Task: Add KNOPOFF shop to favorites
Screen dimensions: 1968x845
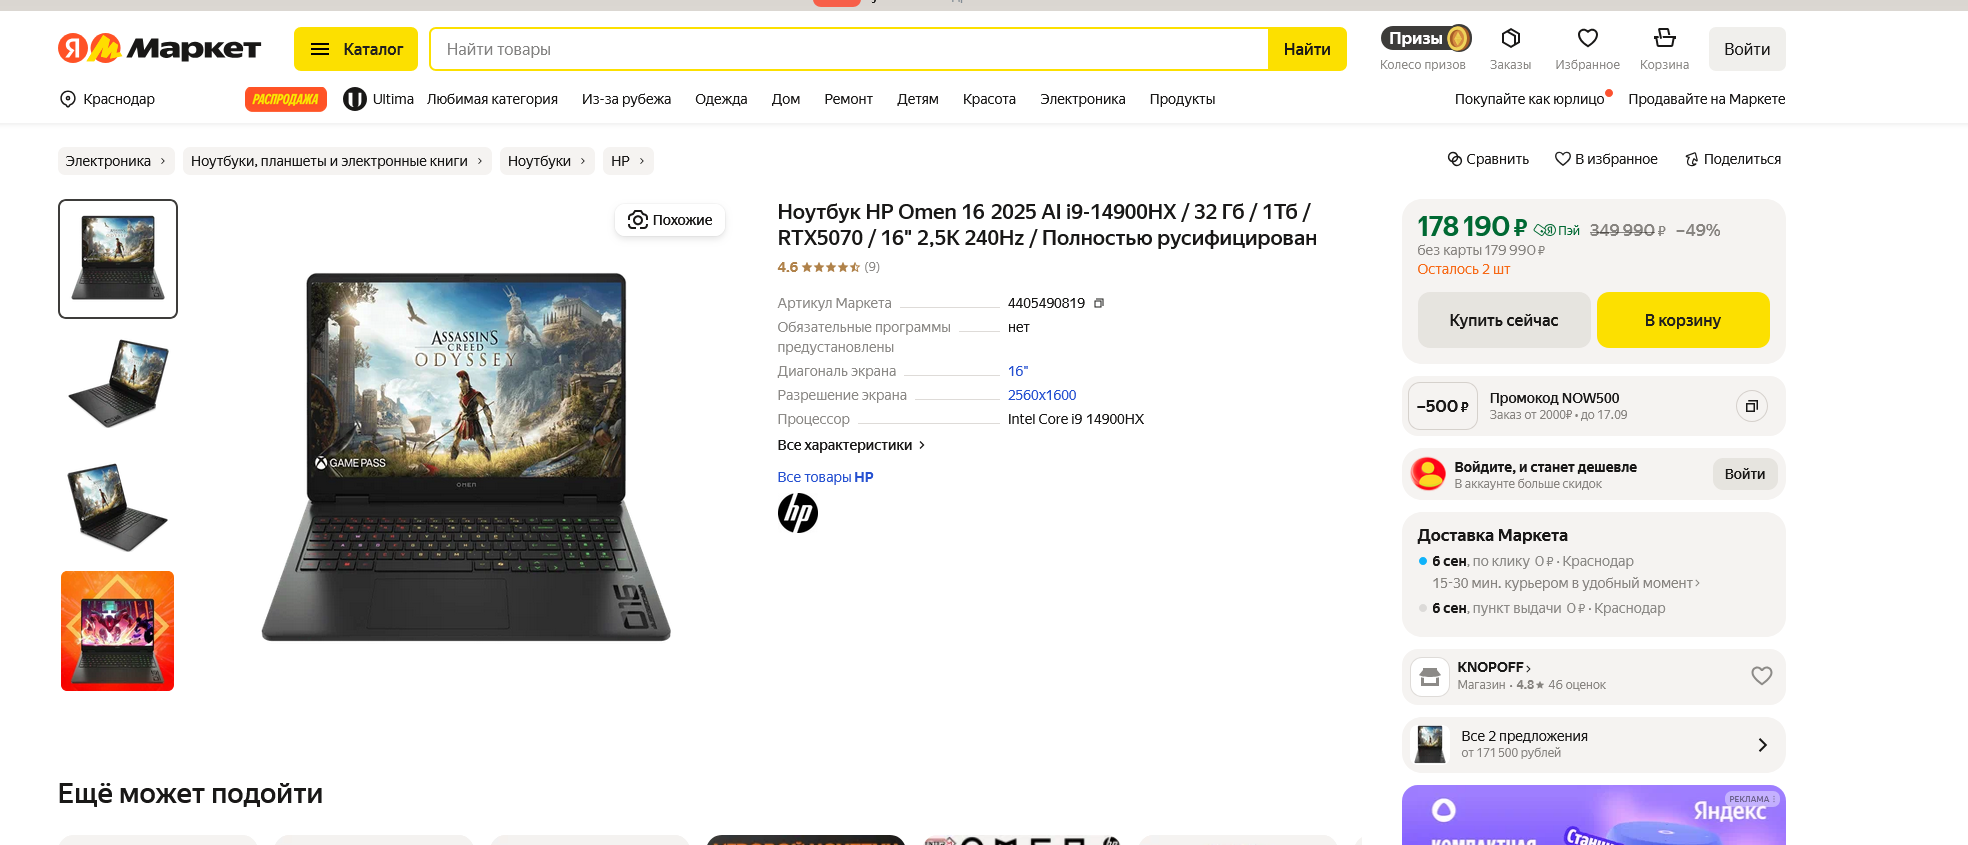Action: [1762, 676]
